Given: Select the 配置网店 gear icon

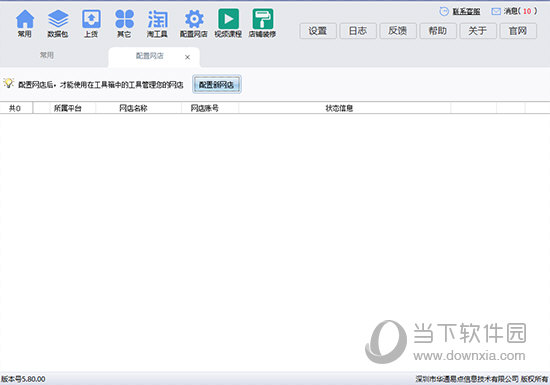Looking at the screenshot, I should [x=194, y=23].
